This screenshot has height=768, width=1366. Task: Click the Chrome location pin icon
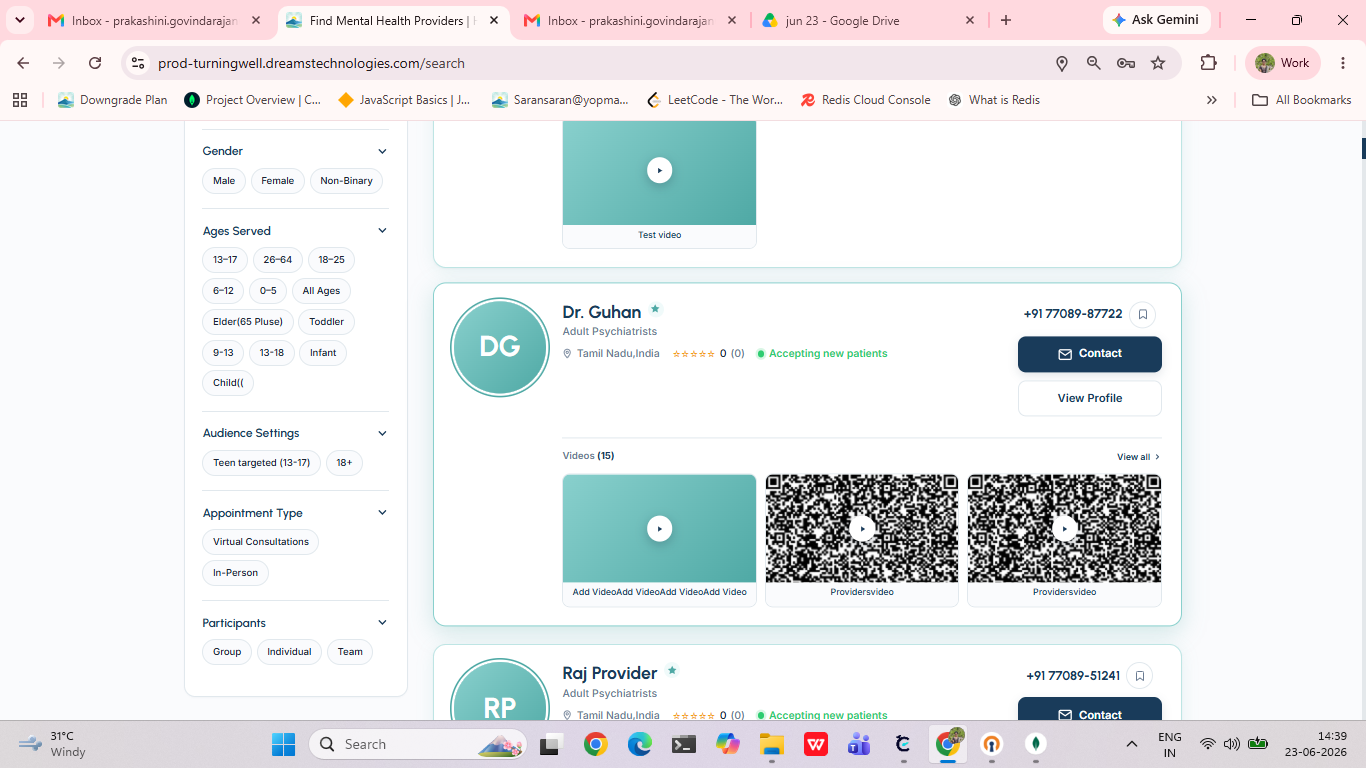[x=1062, y=63]
